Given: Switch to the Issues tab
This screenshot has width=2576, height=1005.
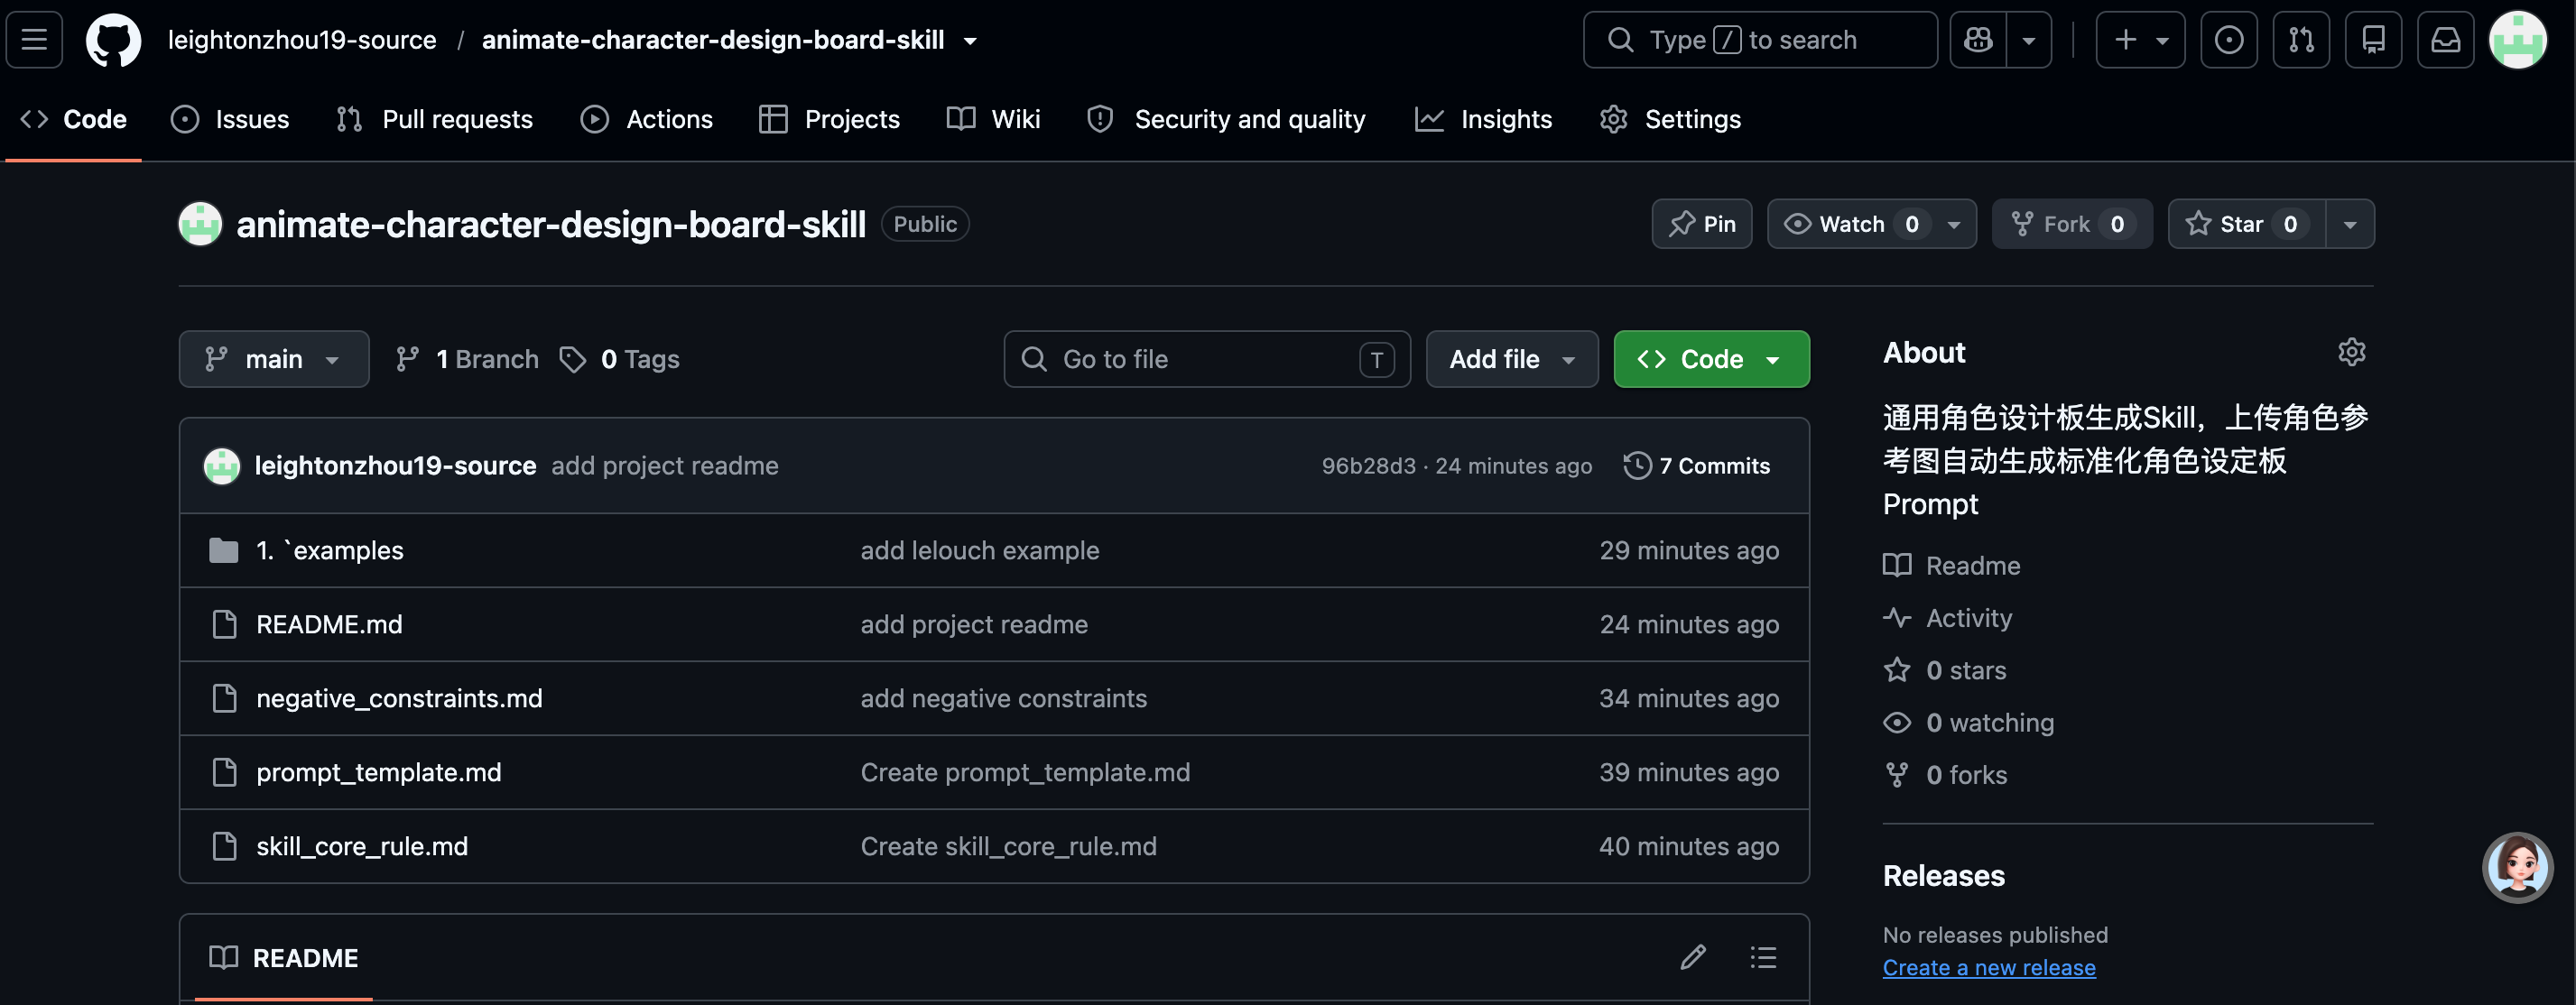Looking at the screenshot, I should [230, 119].
